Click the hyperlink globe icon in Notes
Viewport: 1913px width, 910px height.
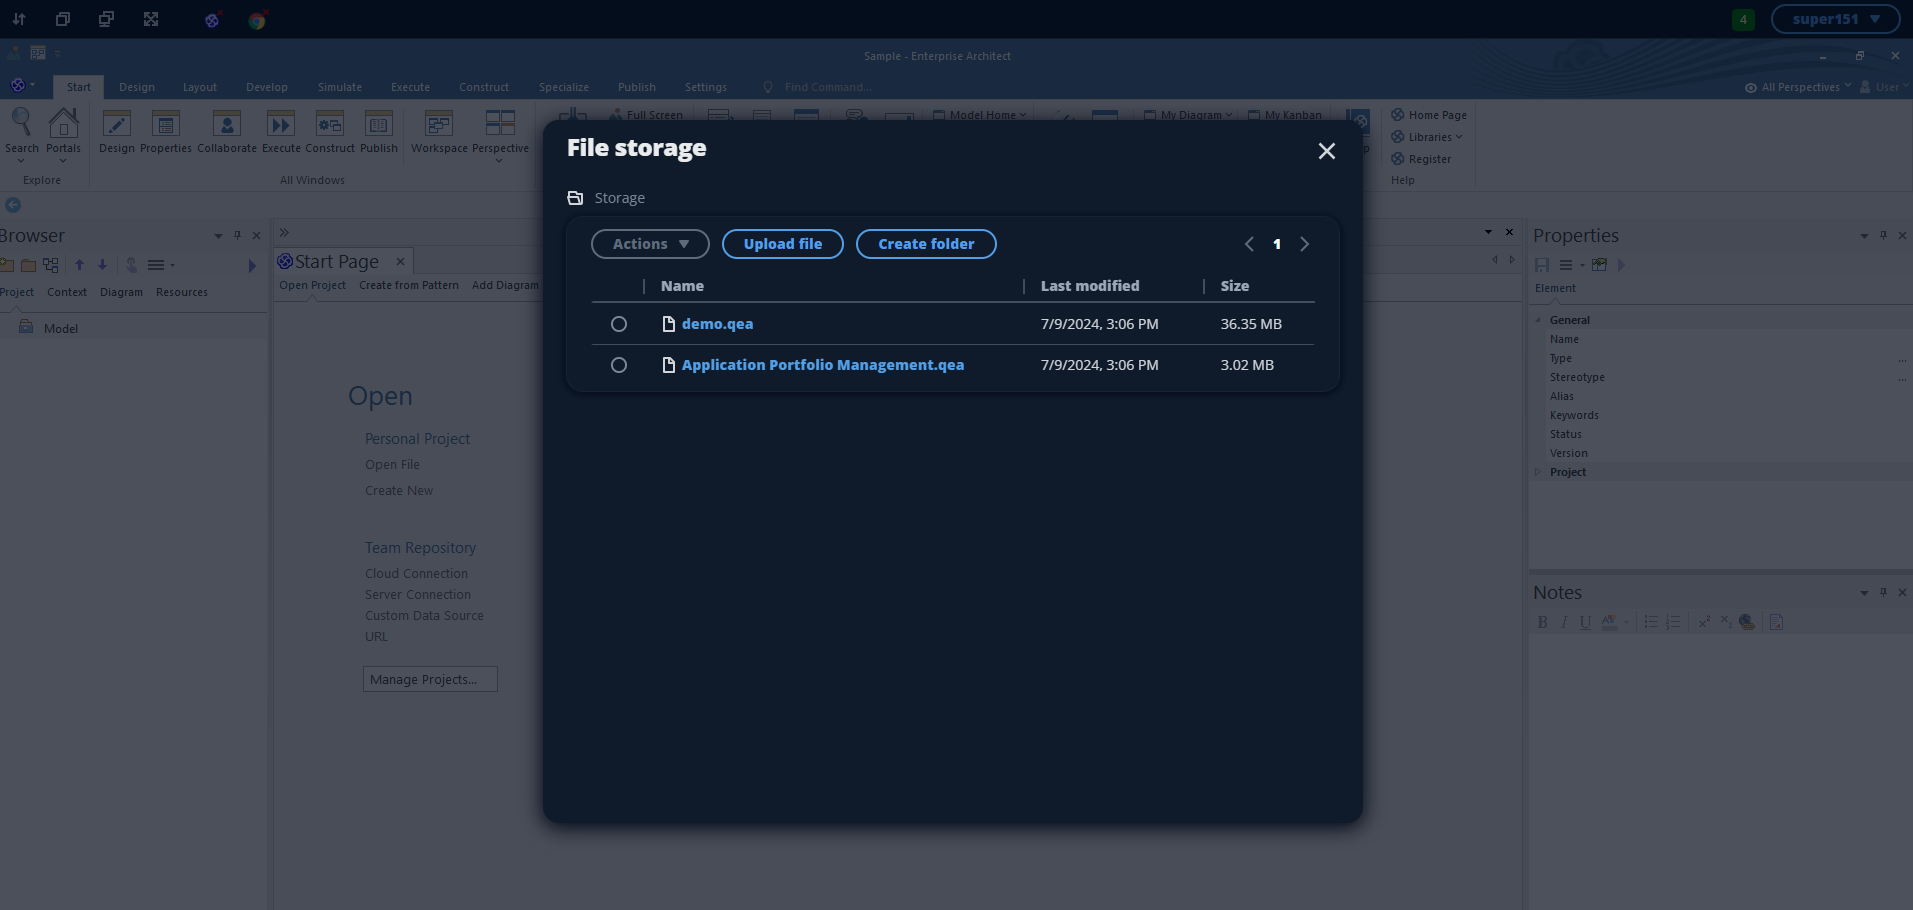click(1747, 622)
